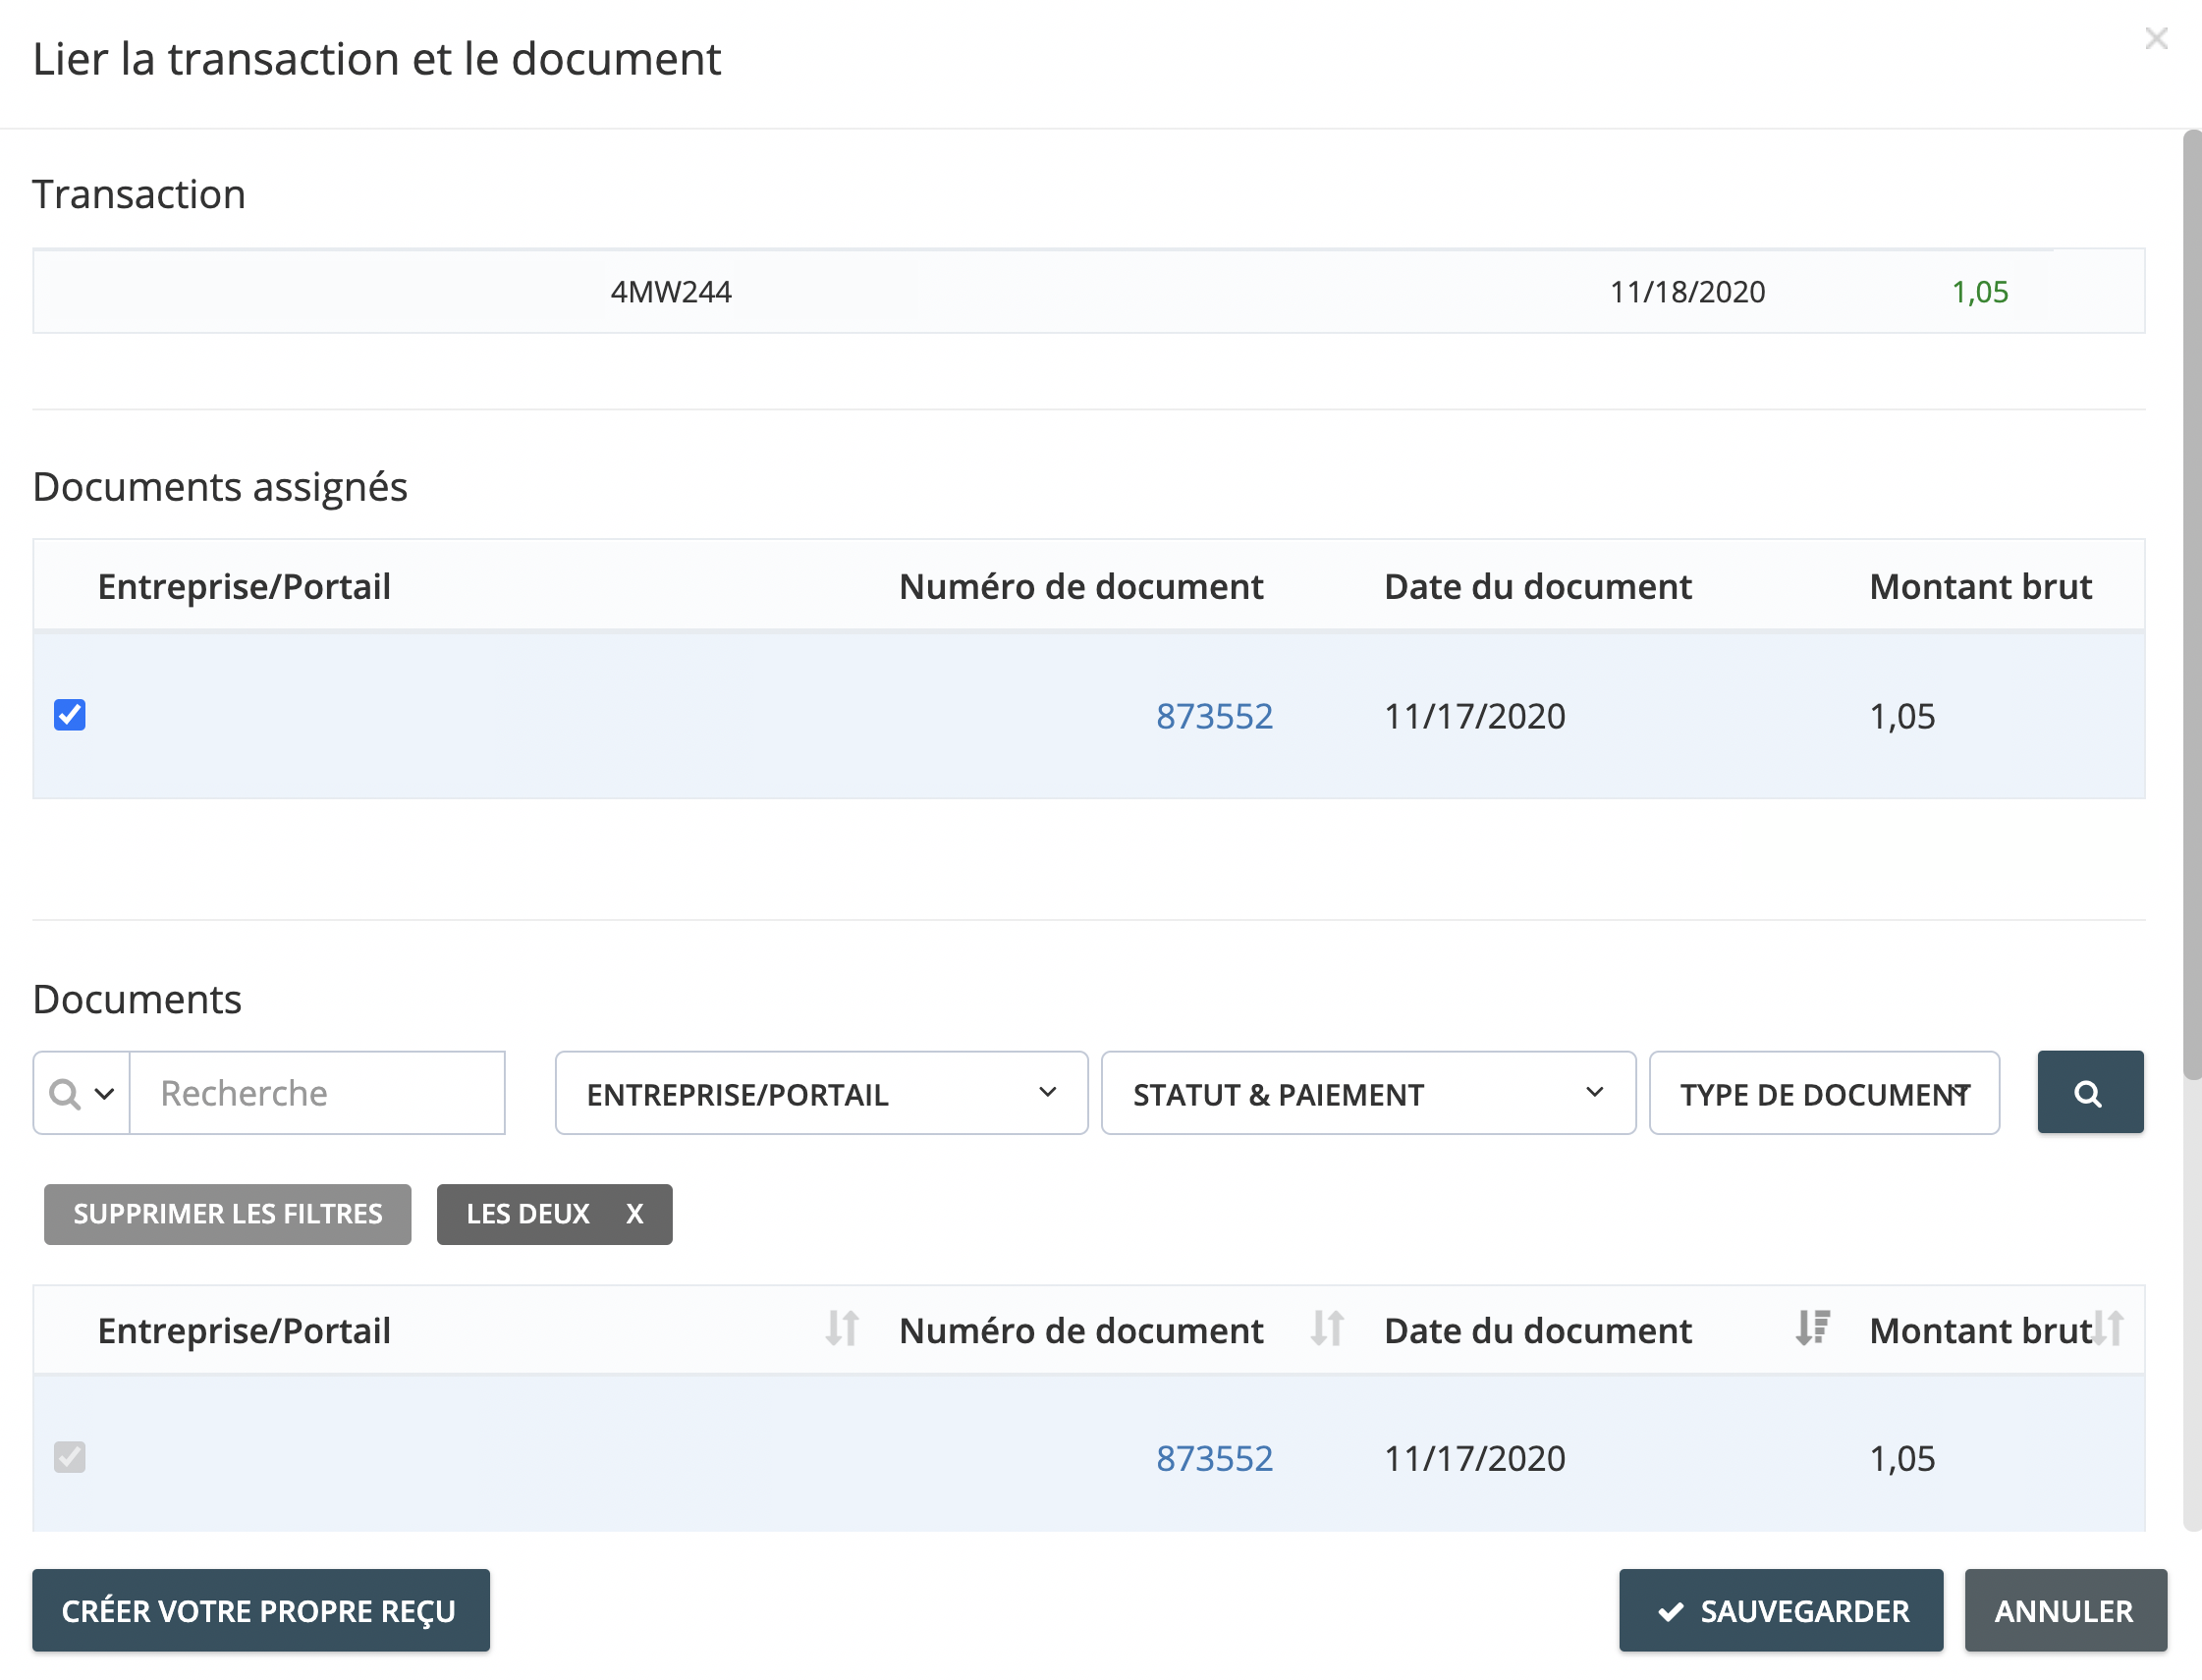Image resolution: width=2202 pixels, height=1680 pixels.
Task: Click Entreprise/Portail header in Documents assignés
Action: point(244,586)
